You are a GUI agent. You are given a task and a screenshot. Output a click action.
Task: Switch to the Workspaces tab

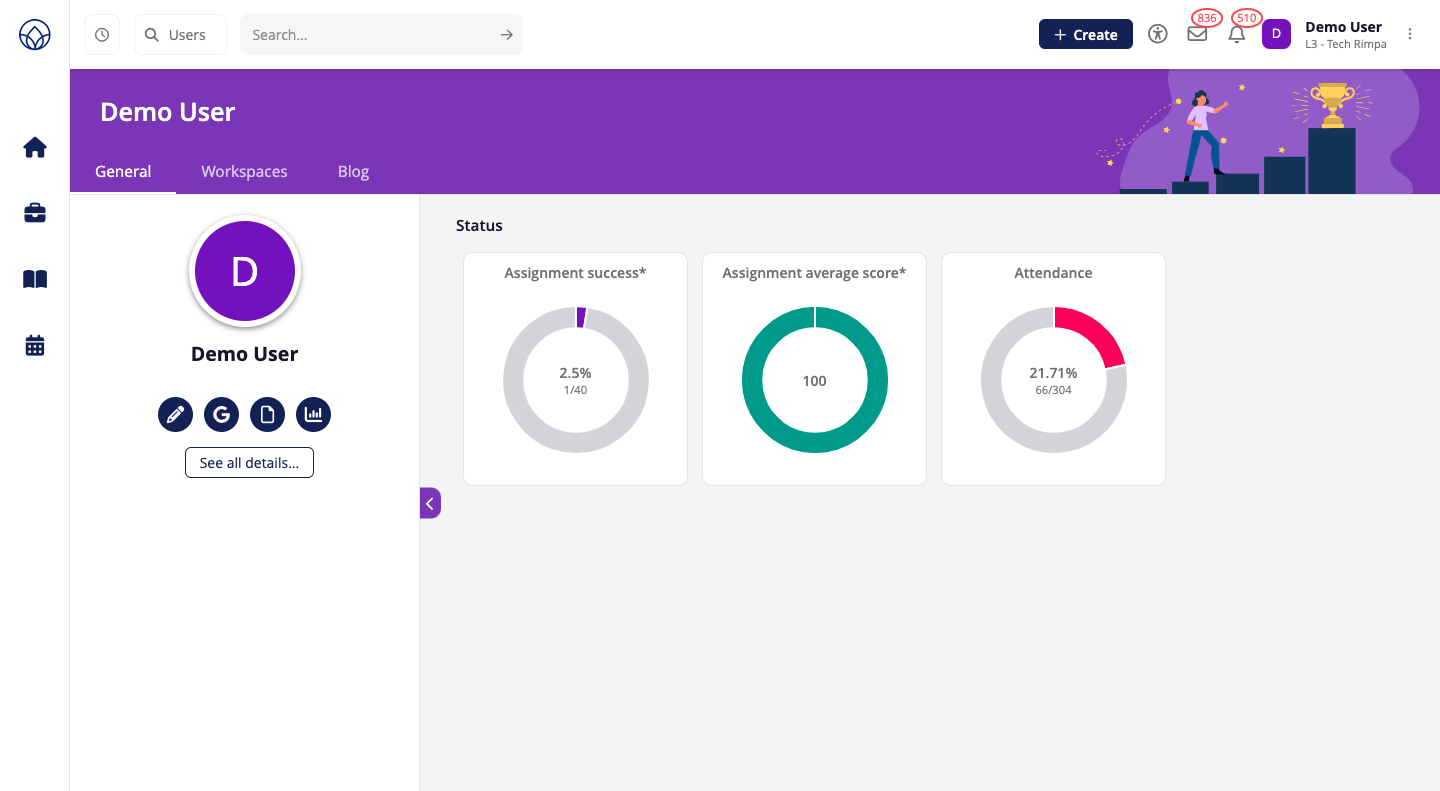coord(244,171)
